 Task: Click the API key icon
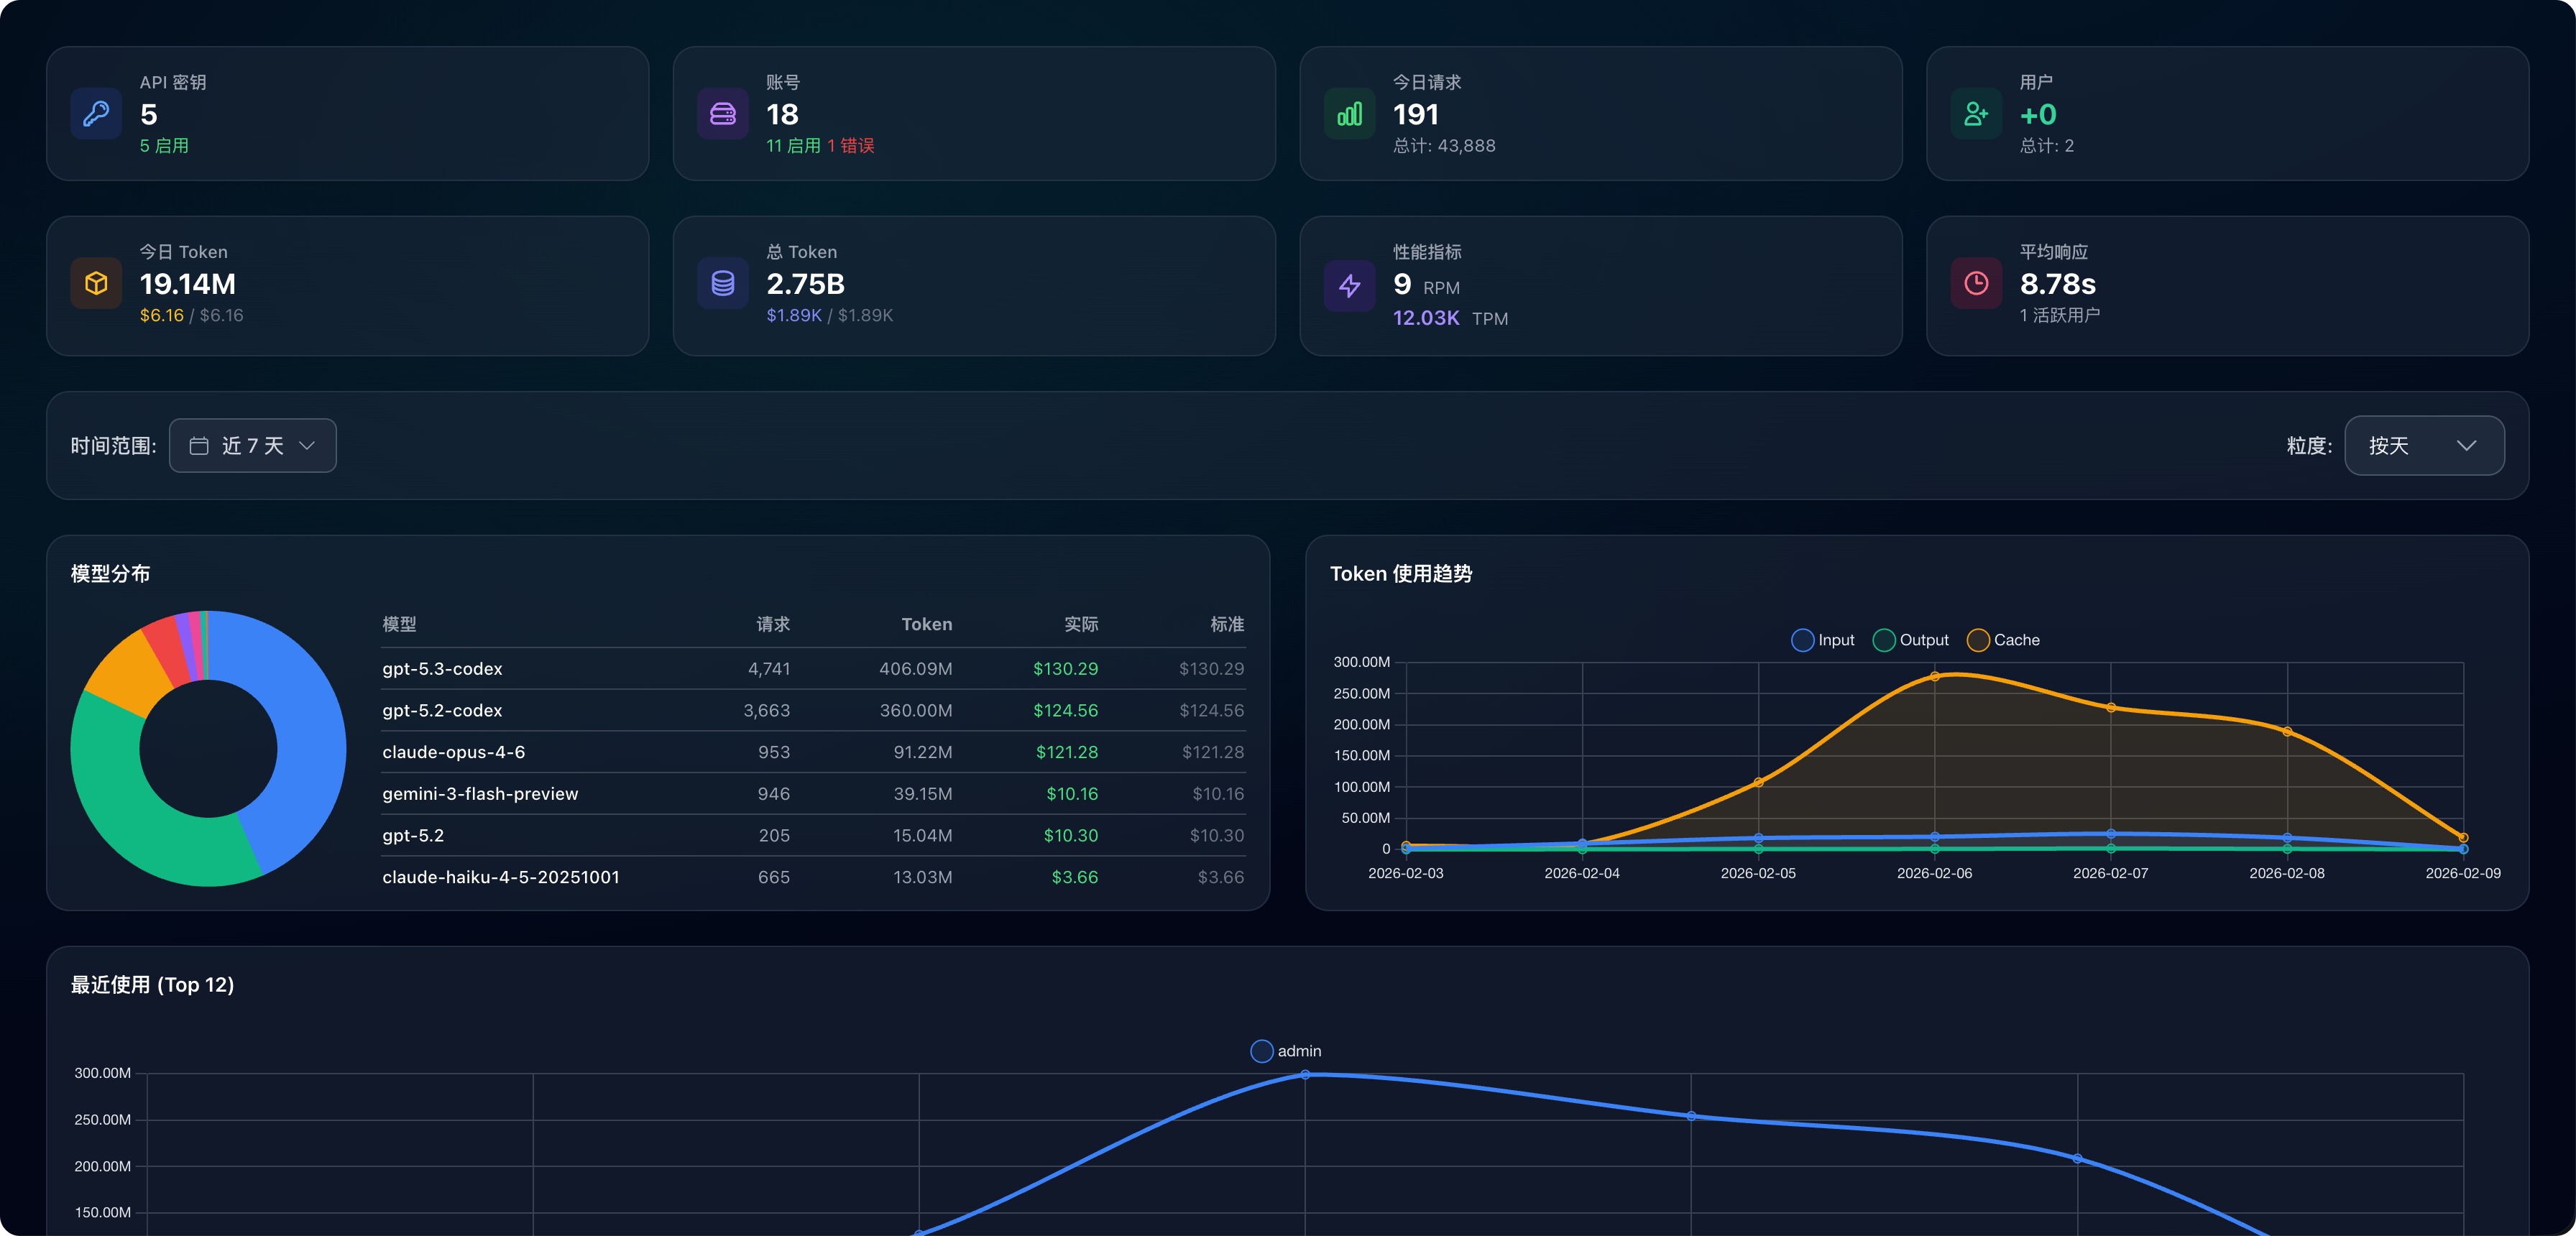[96, 114]
